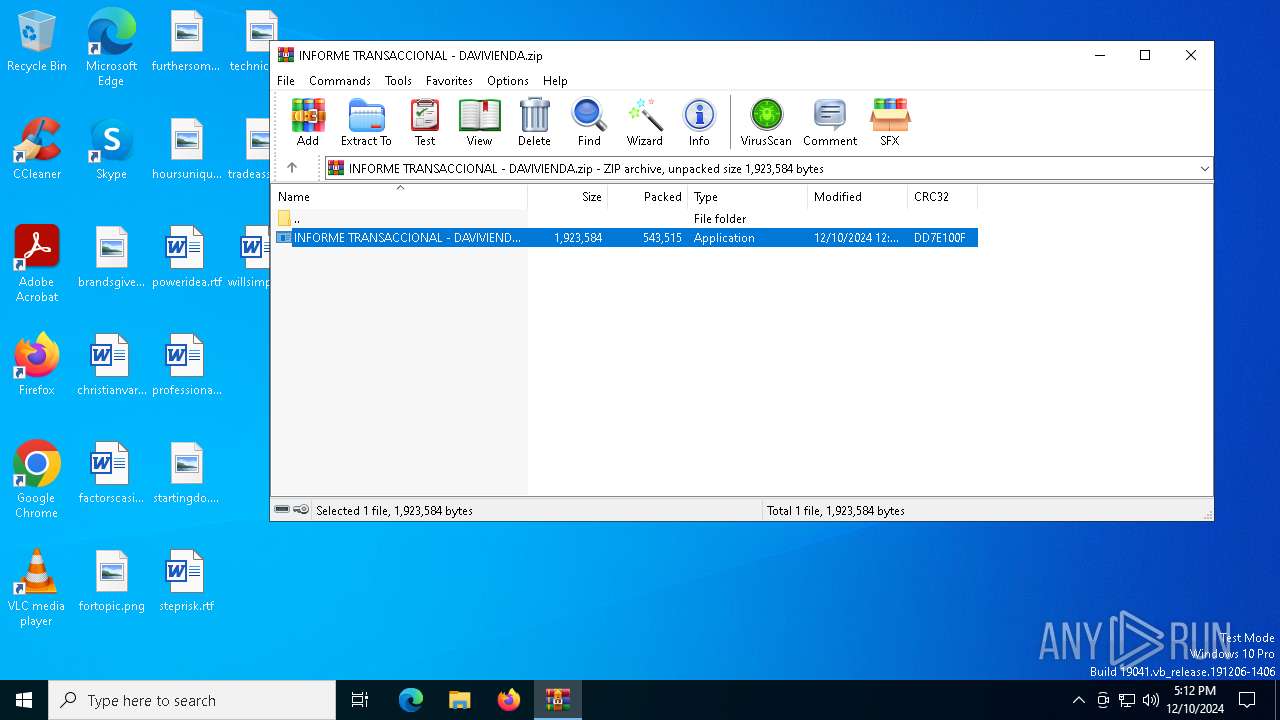The image size is (1280, 720).
Task: Sort by Type column header
Action: (x=748, y=197)
